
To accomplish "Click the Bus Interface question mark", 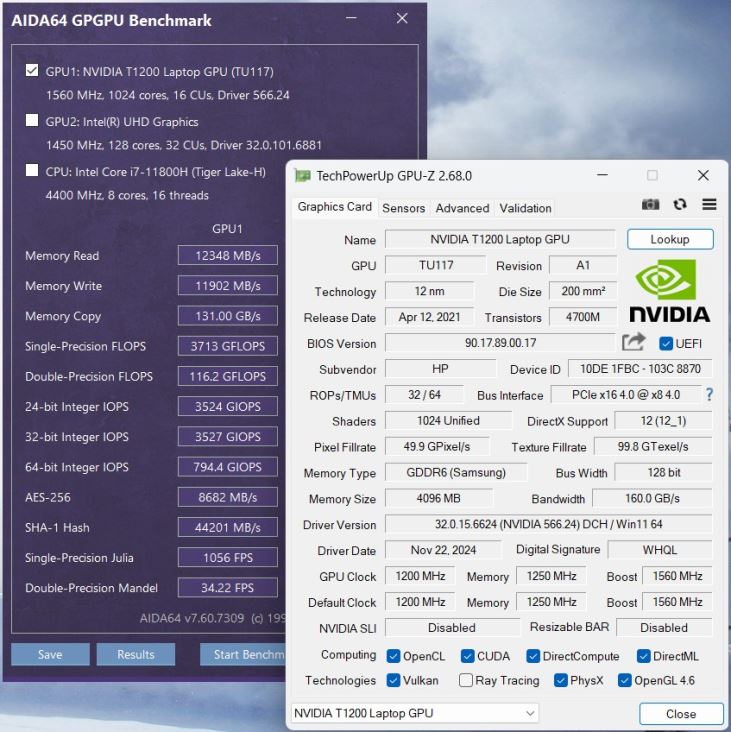I will pyautogui.click(x=709, y=395).
